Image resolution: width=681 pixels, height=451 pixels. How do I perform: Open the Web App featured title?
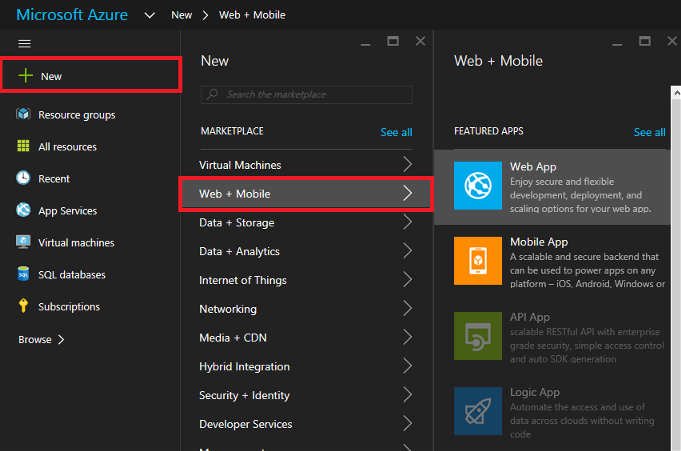[x=533, y=167]
